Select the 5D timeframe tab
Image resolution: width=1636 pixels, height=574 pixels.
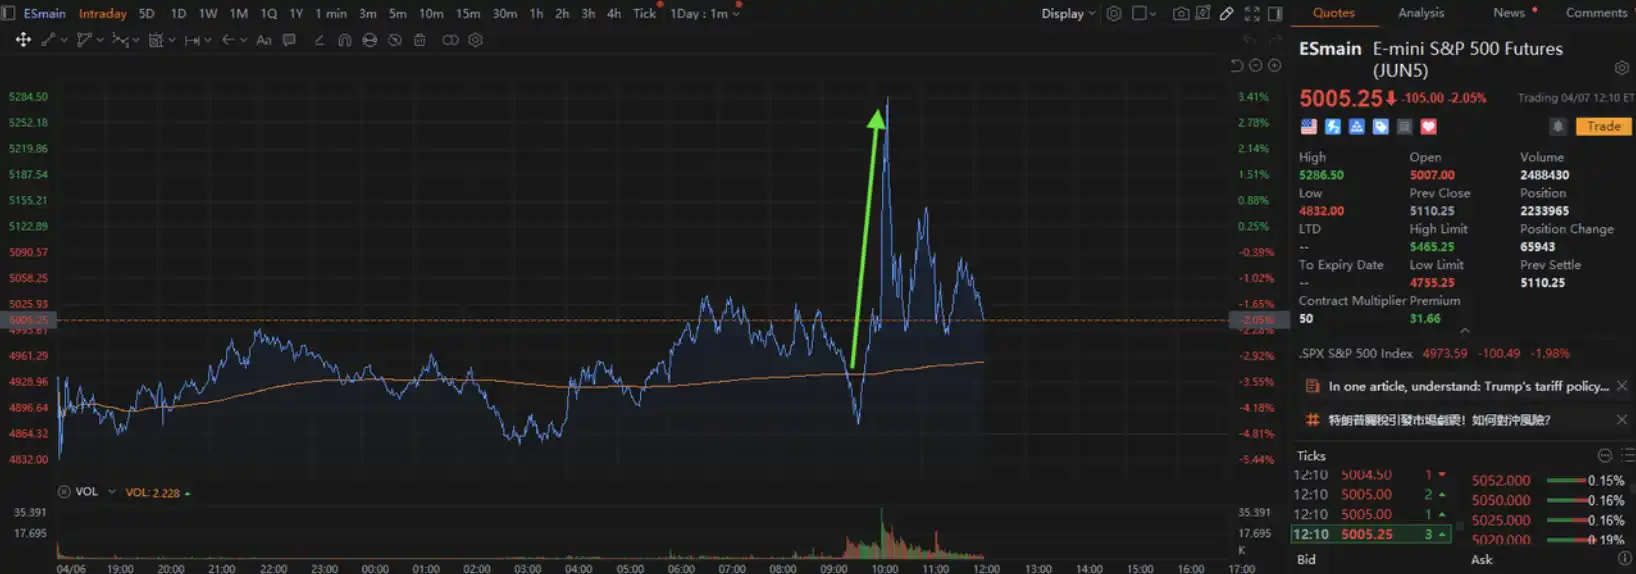click(x=146, y=14)
